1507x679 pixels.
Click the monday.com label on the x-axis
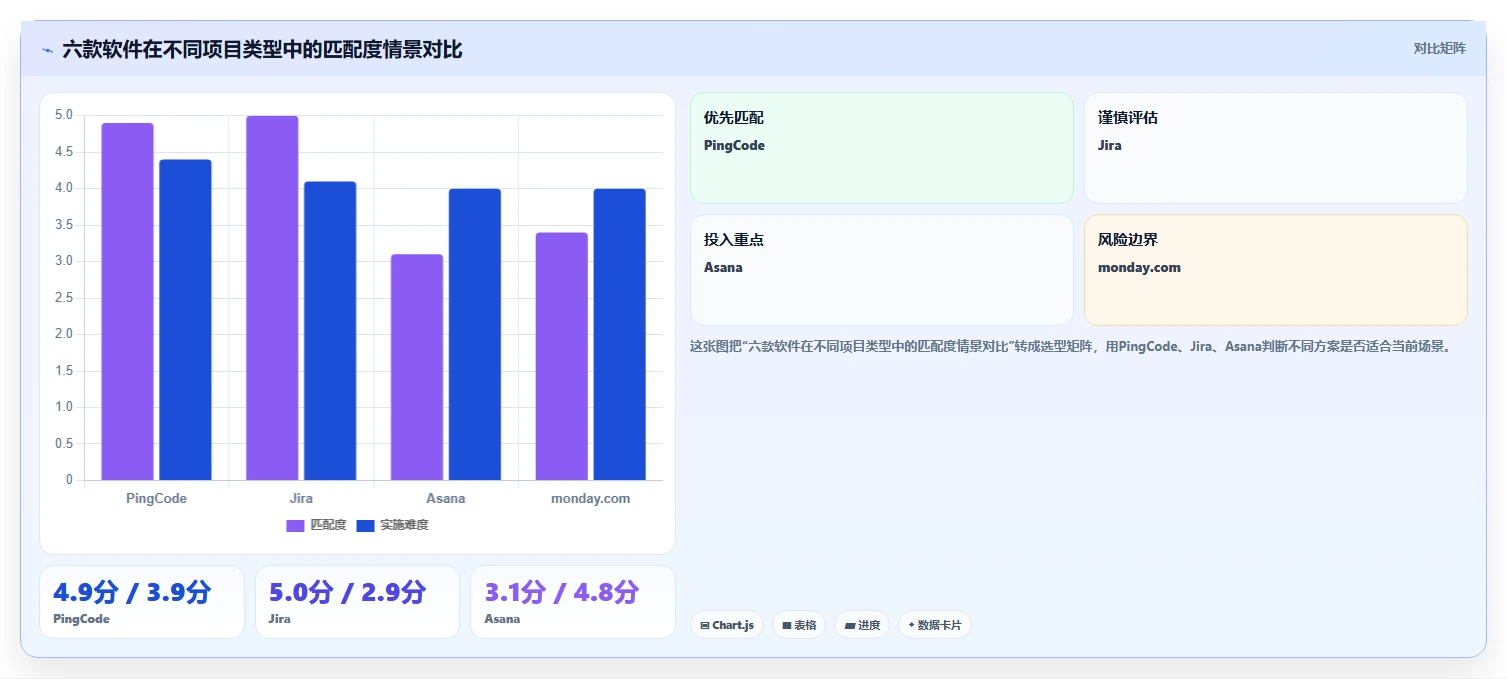tap(591, 498)
